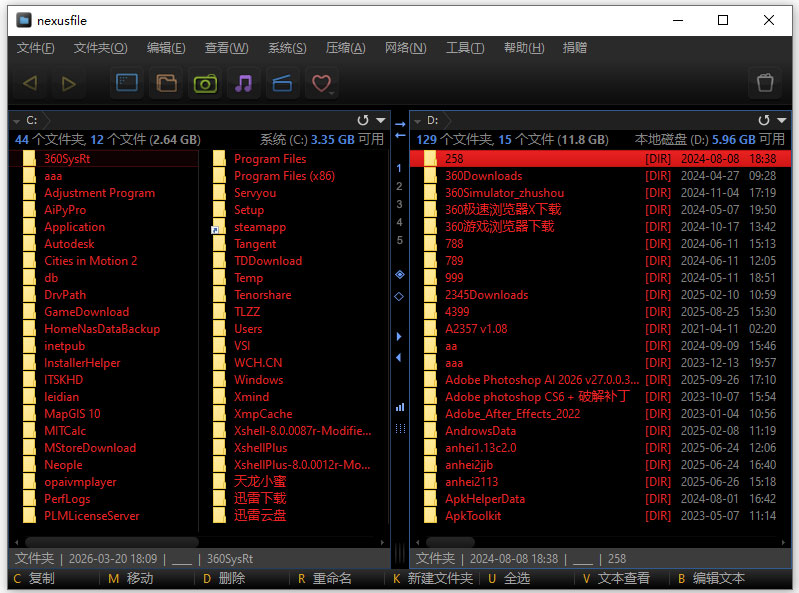Open the video clapperboard toolbar icon

(282, 83)
